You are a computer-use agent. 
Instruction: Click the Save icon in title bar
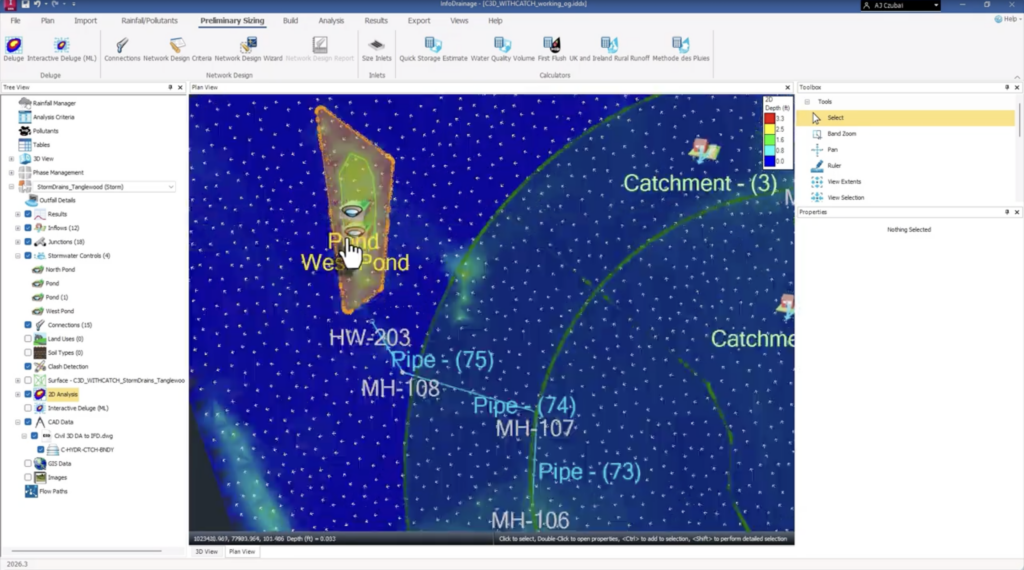25,4
